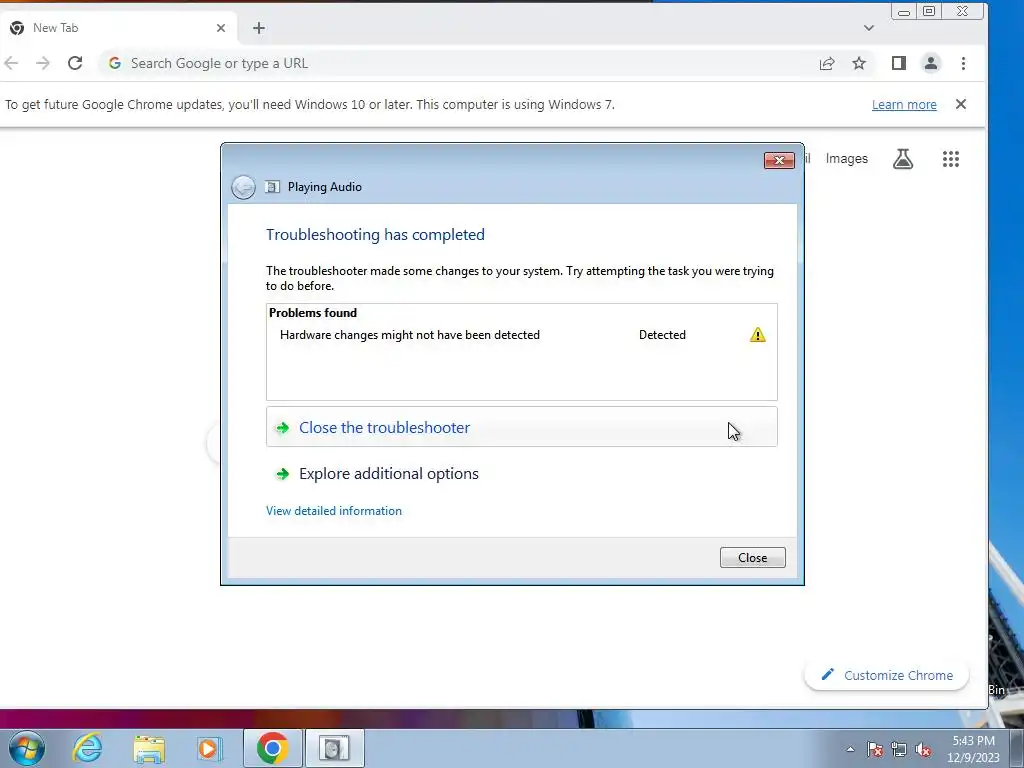Click the Chrome forward arrow
The height and width of the screenshot is (768, 1024).
coord(42,63)
